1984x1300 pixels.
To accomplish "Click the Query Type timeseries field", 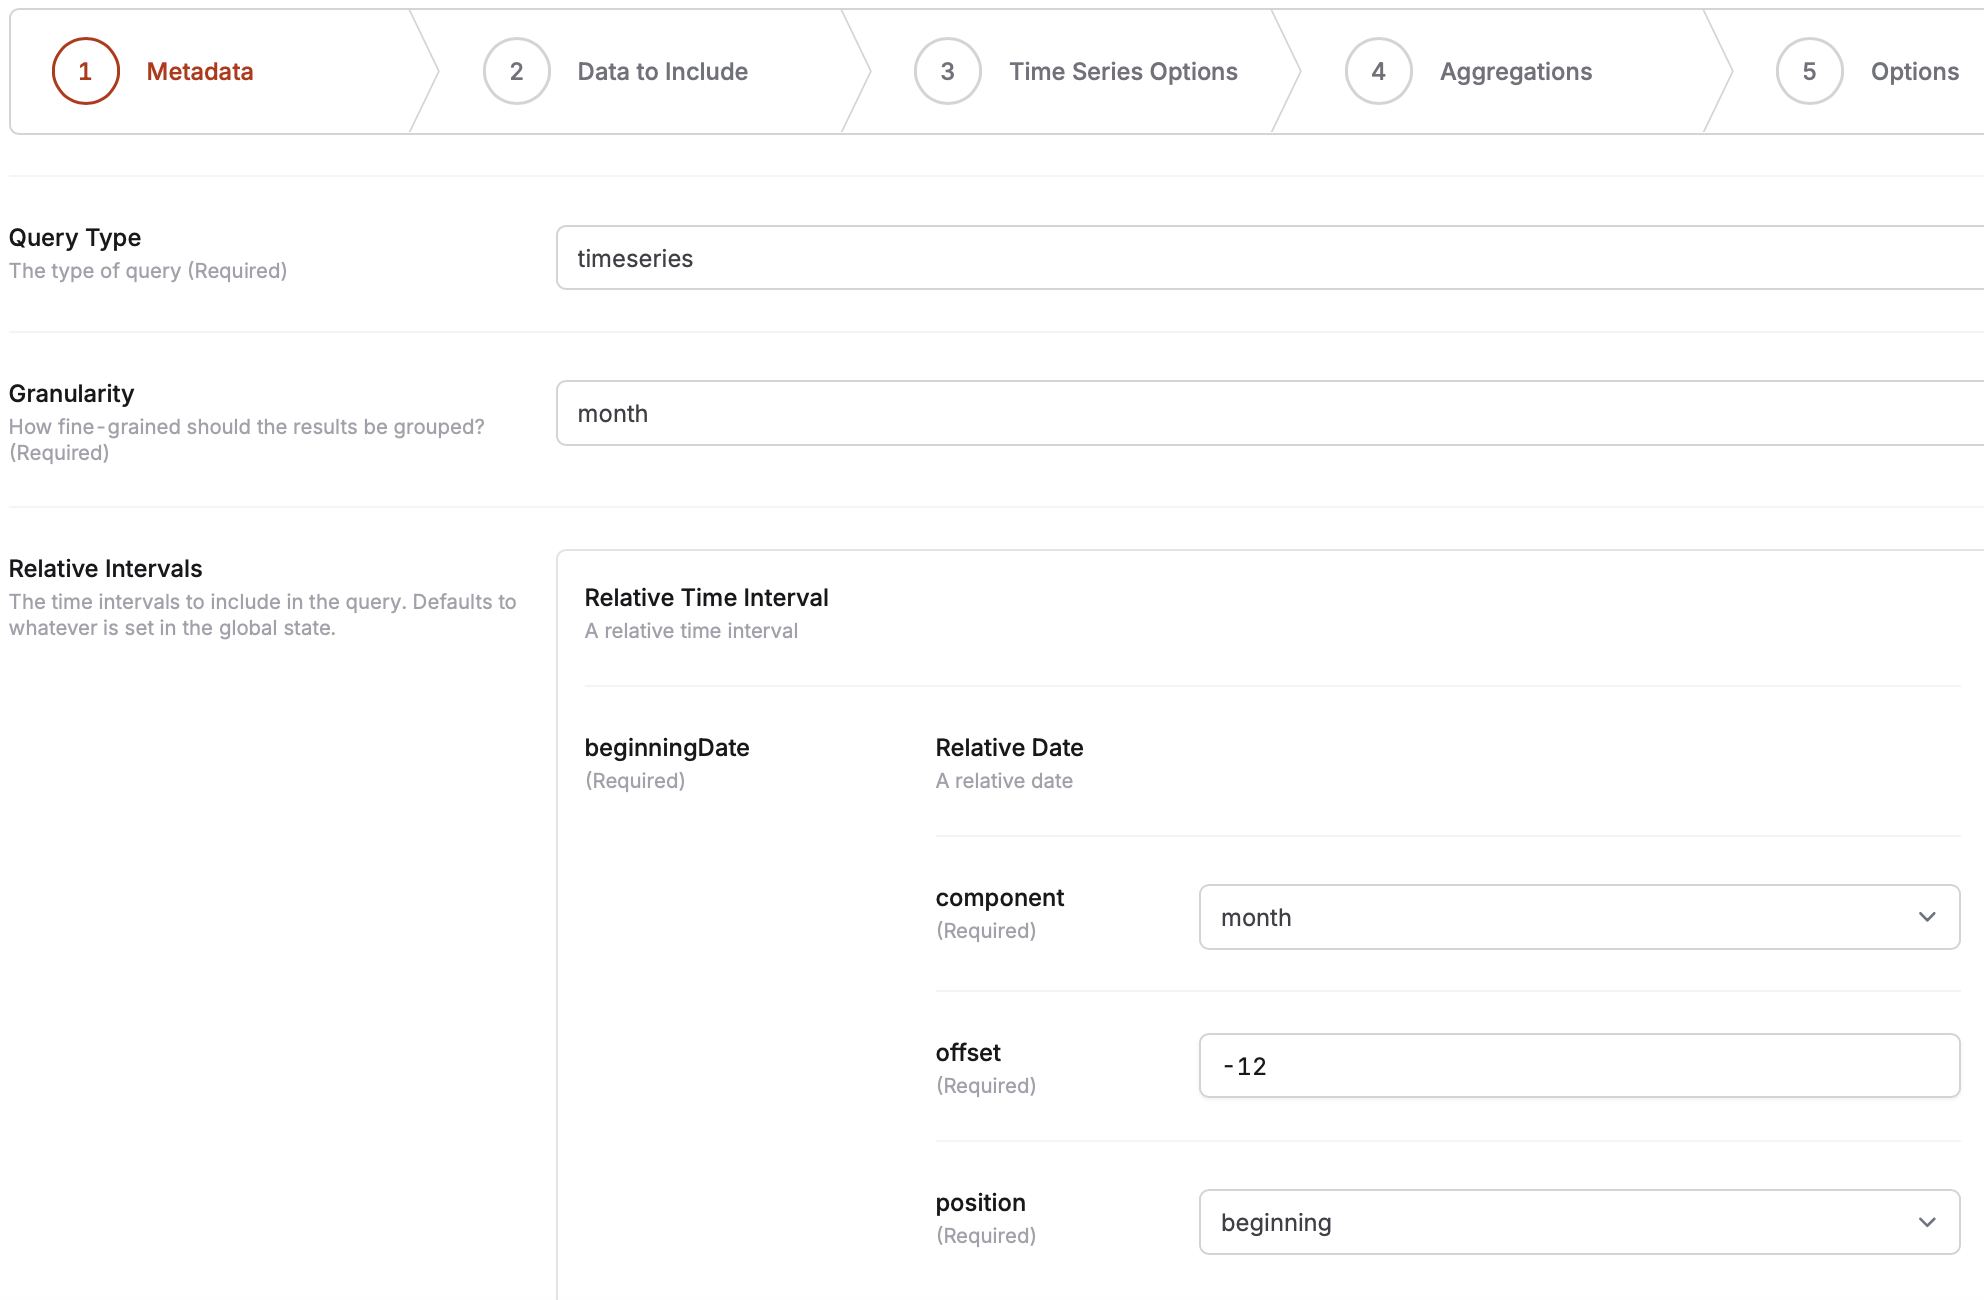I will coord(1268,258).
